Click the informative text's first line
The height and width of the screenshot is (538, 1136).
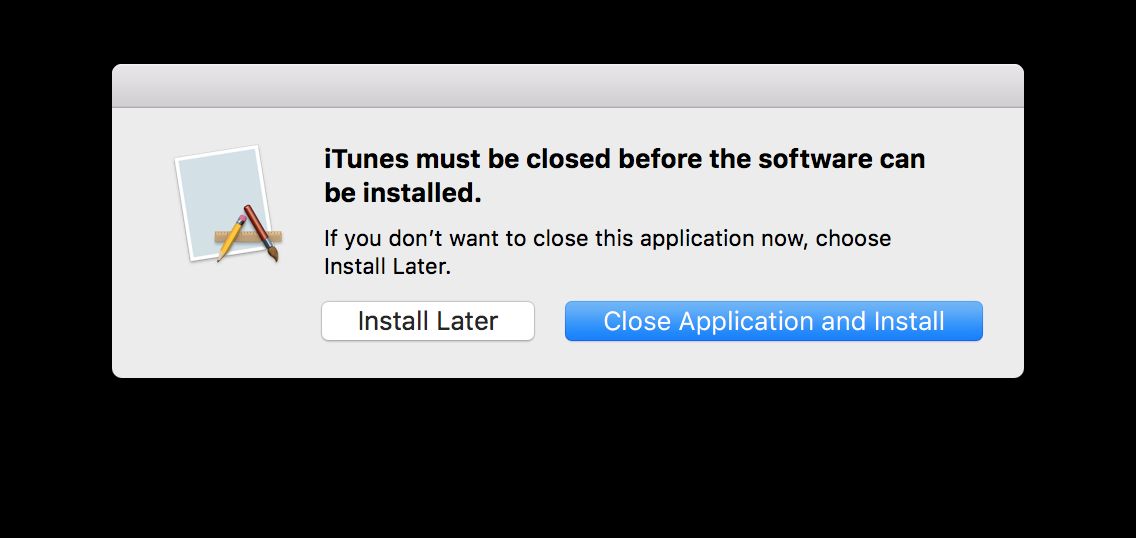pos(606,239)
